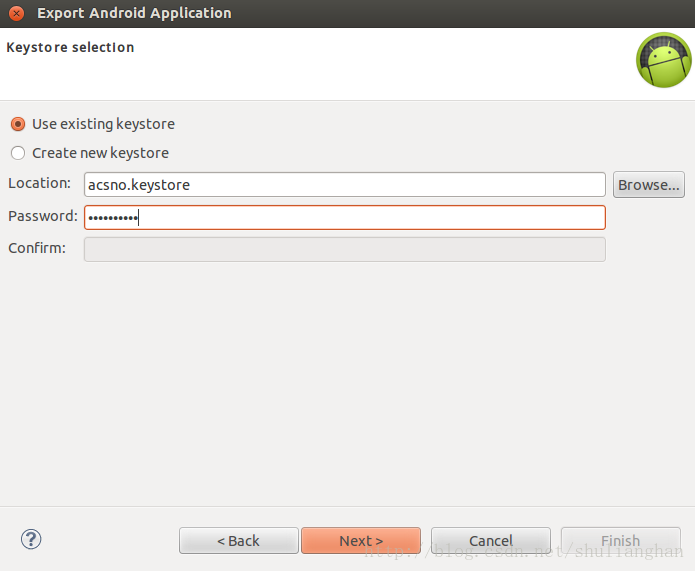This screenshot has height=571, width=695.
Task: Click the Password: label
Action: point(43,216)
